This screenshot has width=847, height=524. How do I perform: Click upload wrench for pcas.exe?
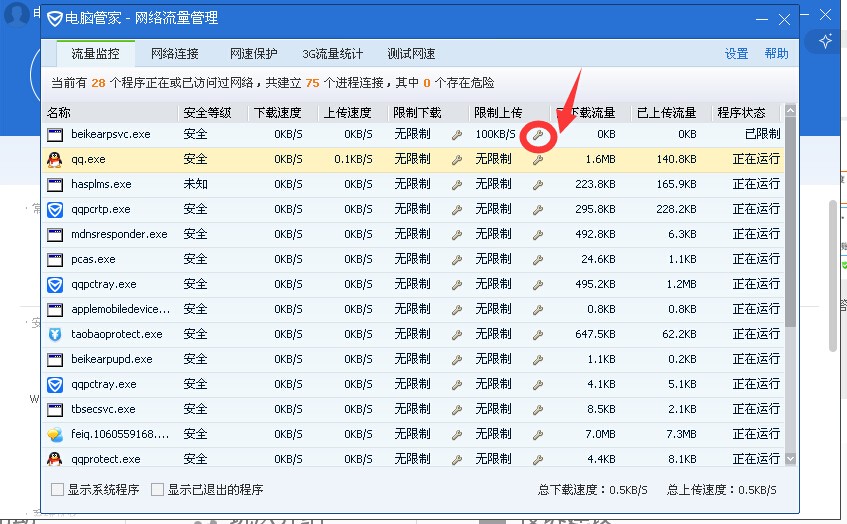(x=537, y=260)
